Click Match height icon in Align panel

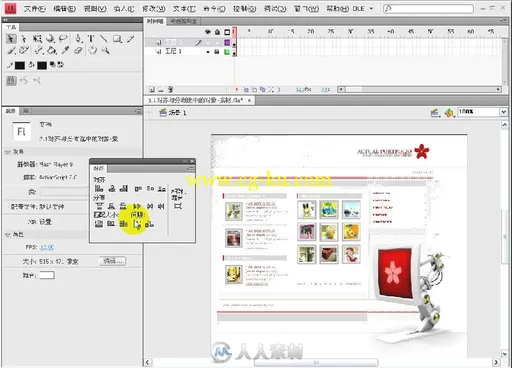coord(111,224)
